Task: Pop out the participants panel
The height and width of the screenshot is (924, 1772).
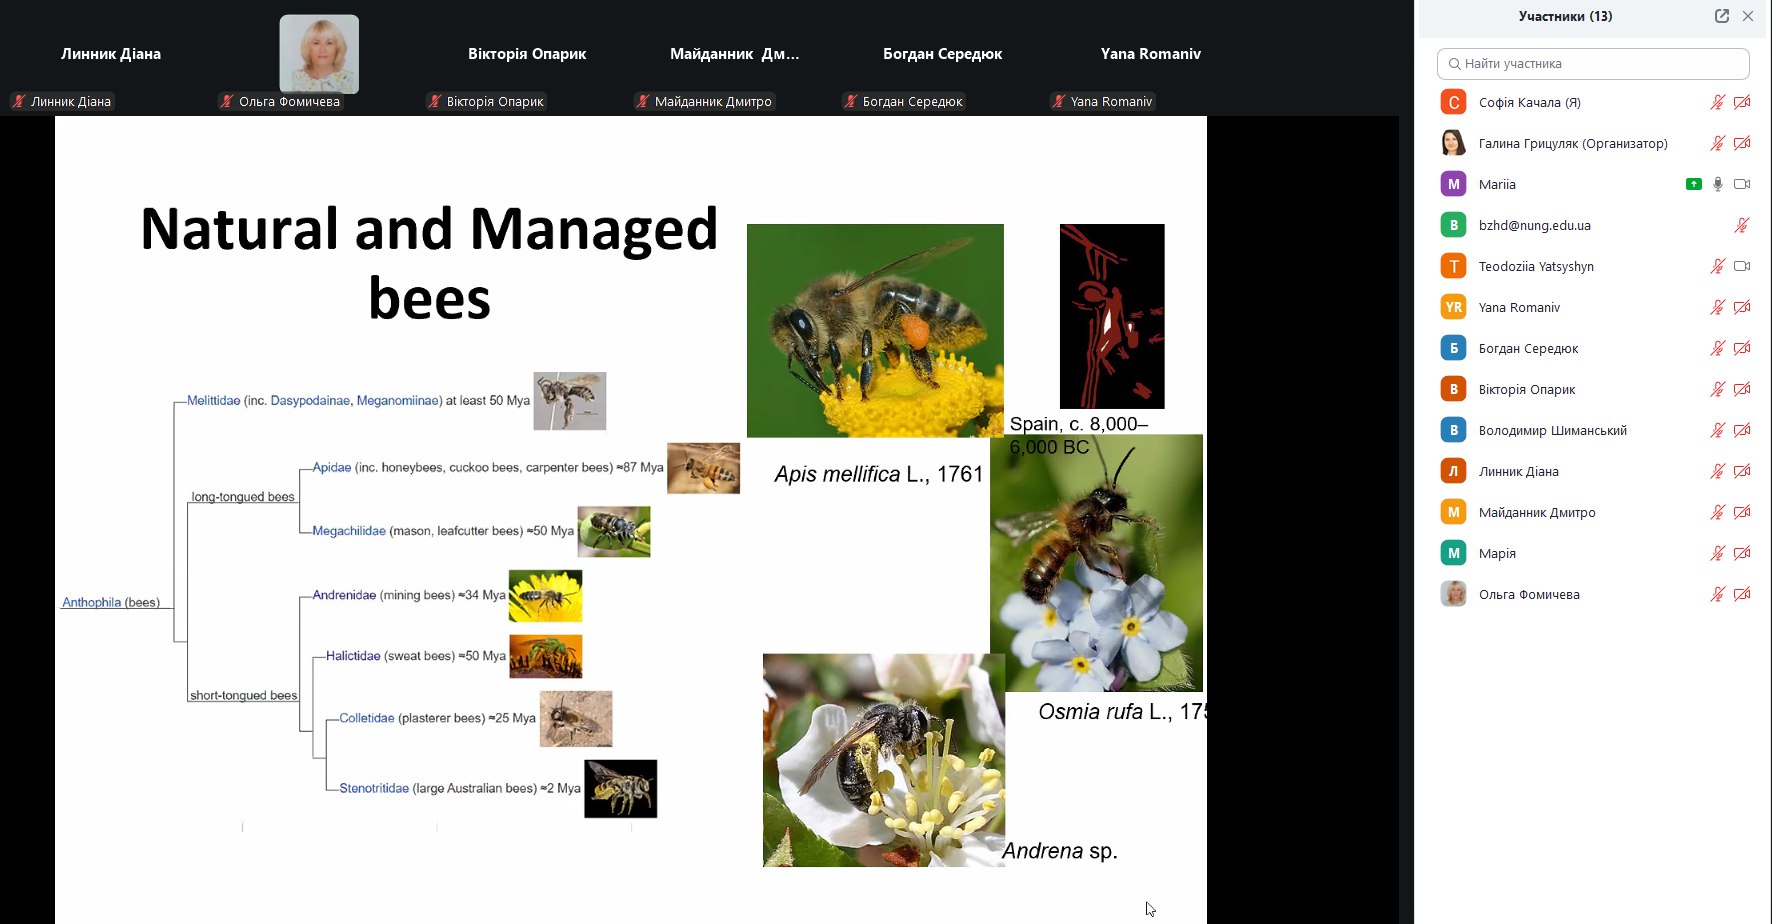Action: click(x=1722, y=16)
